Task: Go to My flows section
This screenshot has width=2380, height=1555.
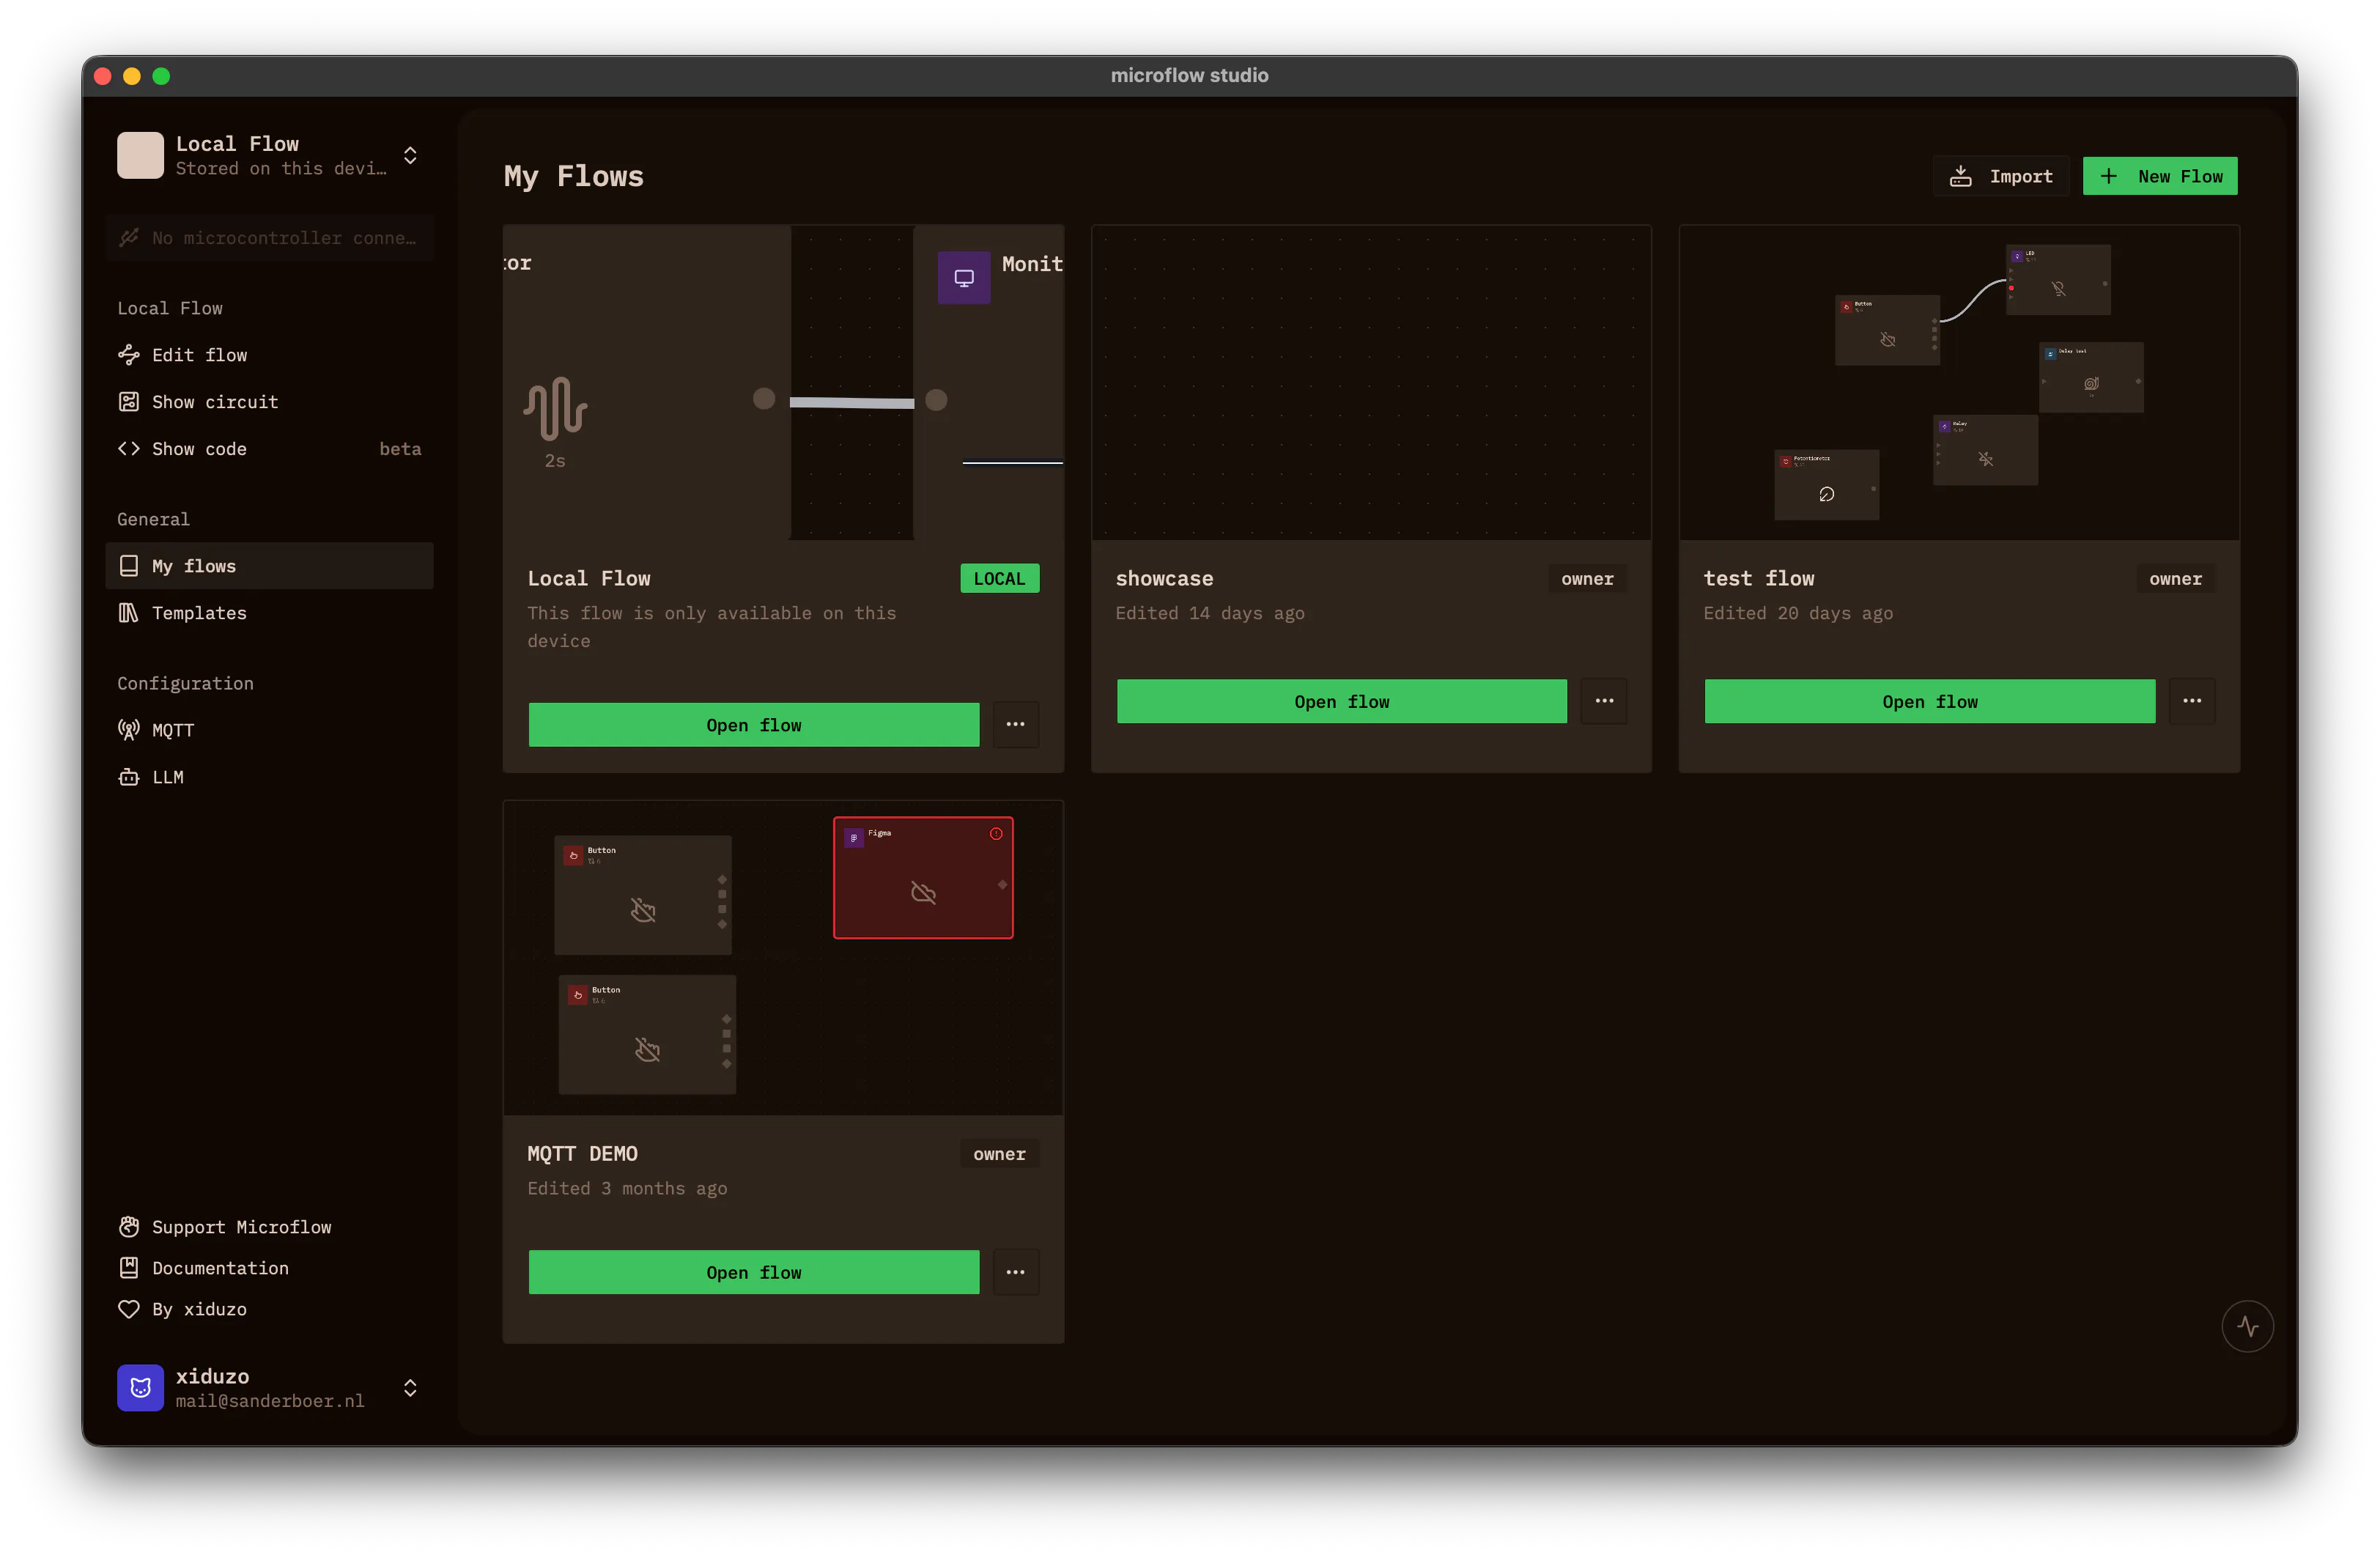Action: [269, 566]
